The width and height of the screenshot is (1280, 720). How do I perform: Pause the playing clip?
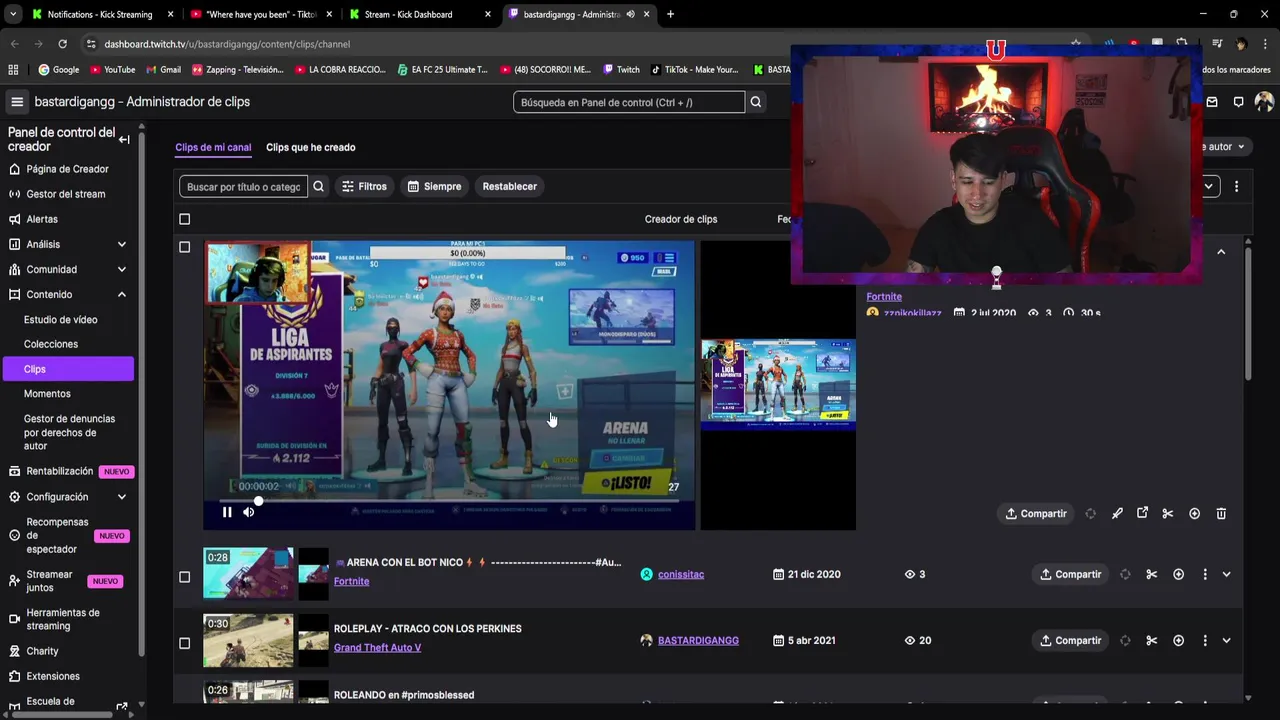[x=227, y=512]
